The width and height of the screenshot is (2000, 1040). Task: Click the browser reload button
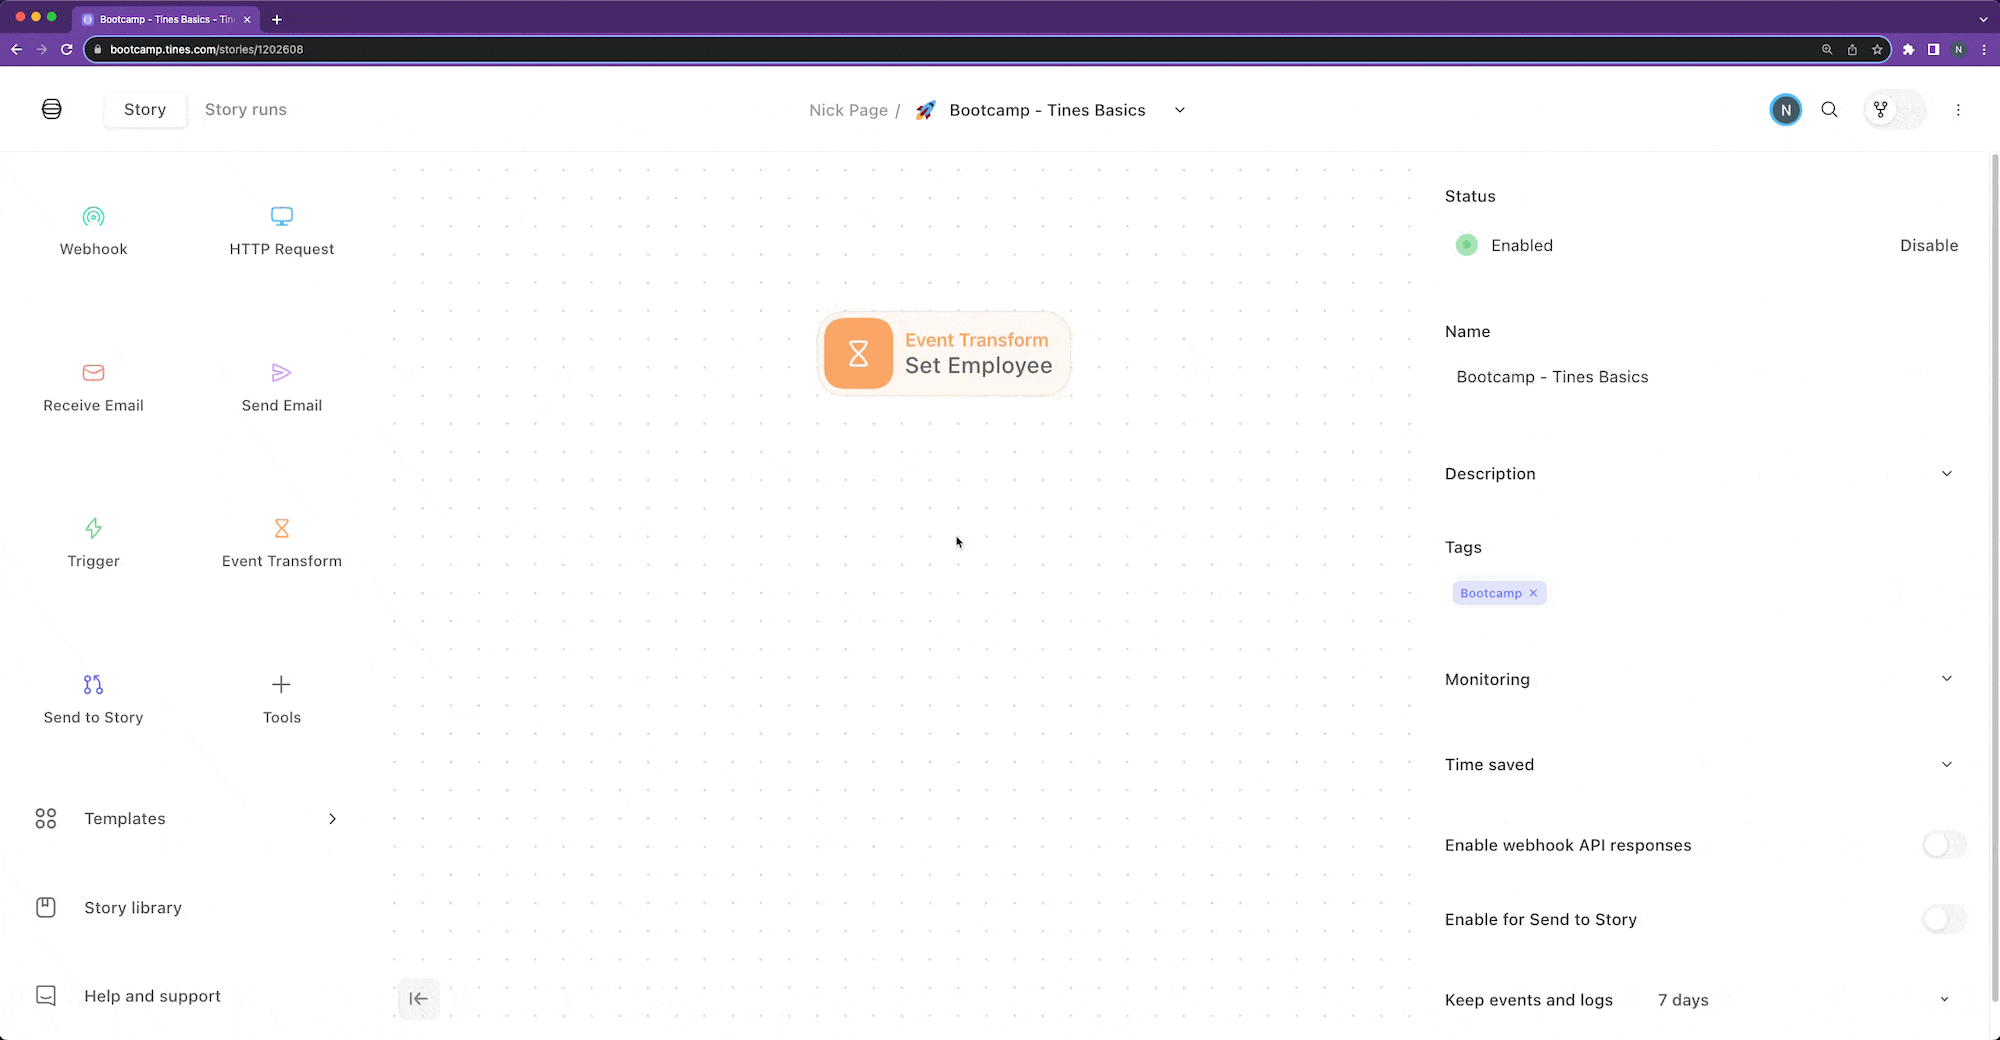click(x=67, y=49)
